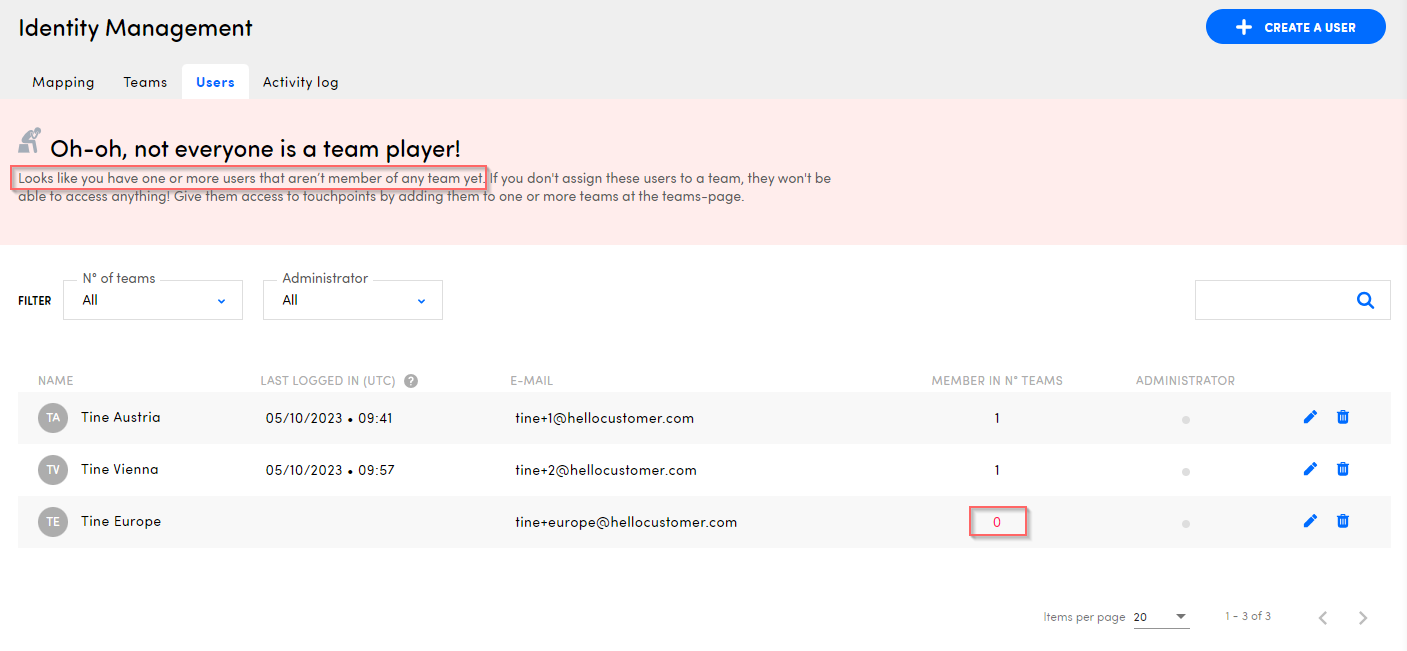The width and height of the screenshot is (1407, 651).
Task: Delete user Tine Vienna with trash icon
Action: [1343, 469]
